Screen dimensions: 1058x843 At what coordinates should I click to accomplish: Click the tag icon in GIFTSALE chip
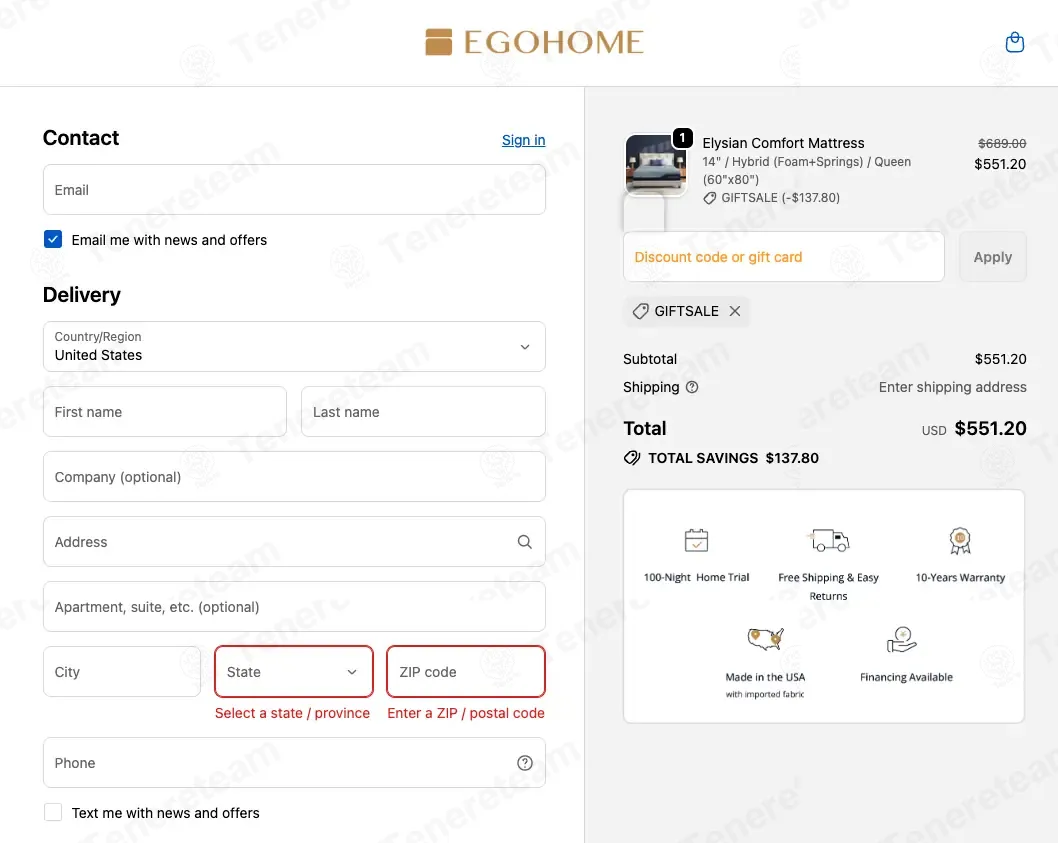pyautogui.click(x=640, y=311)
